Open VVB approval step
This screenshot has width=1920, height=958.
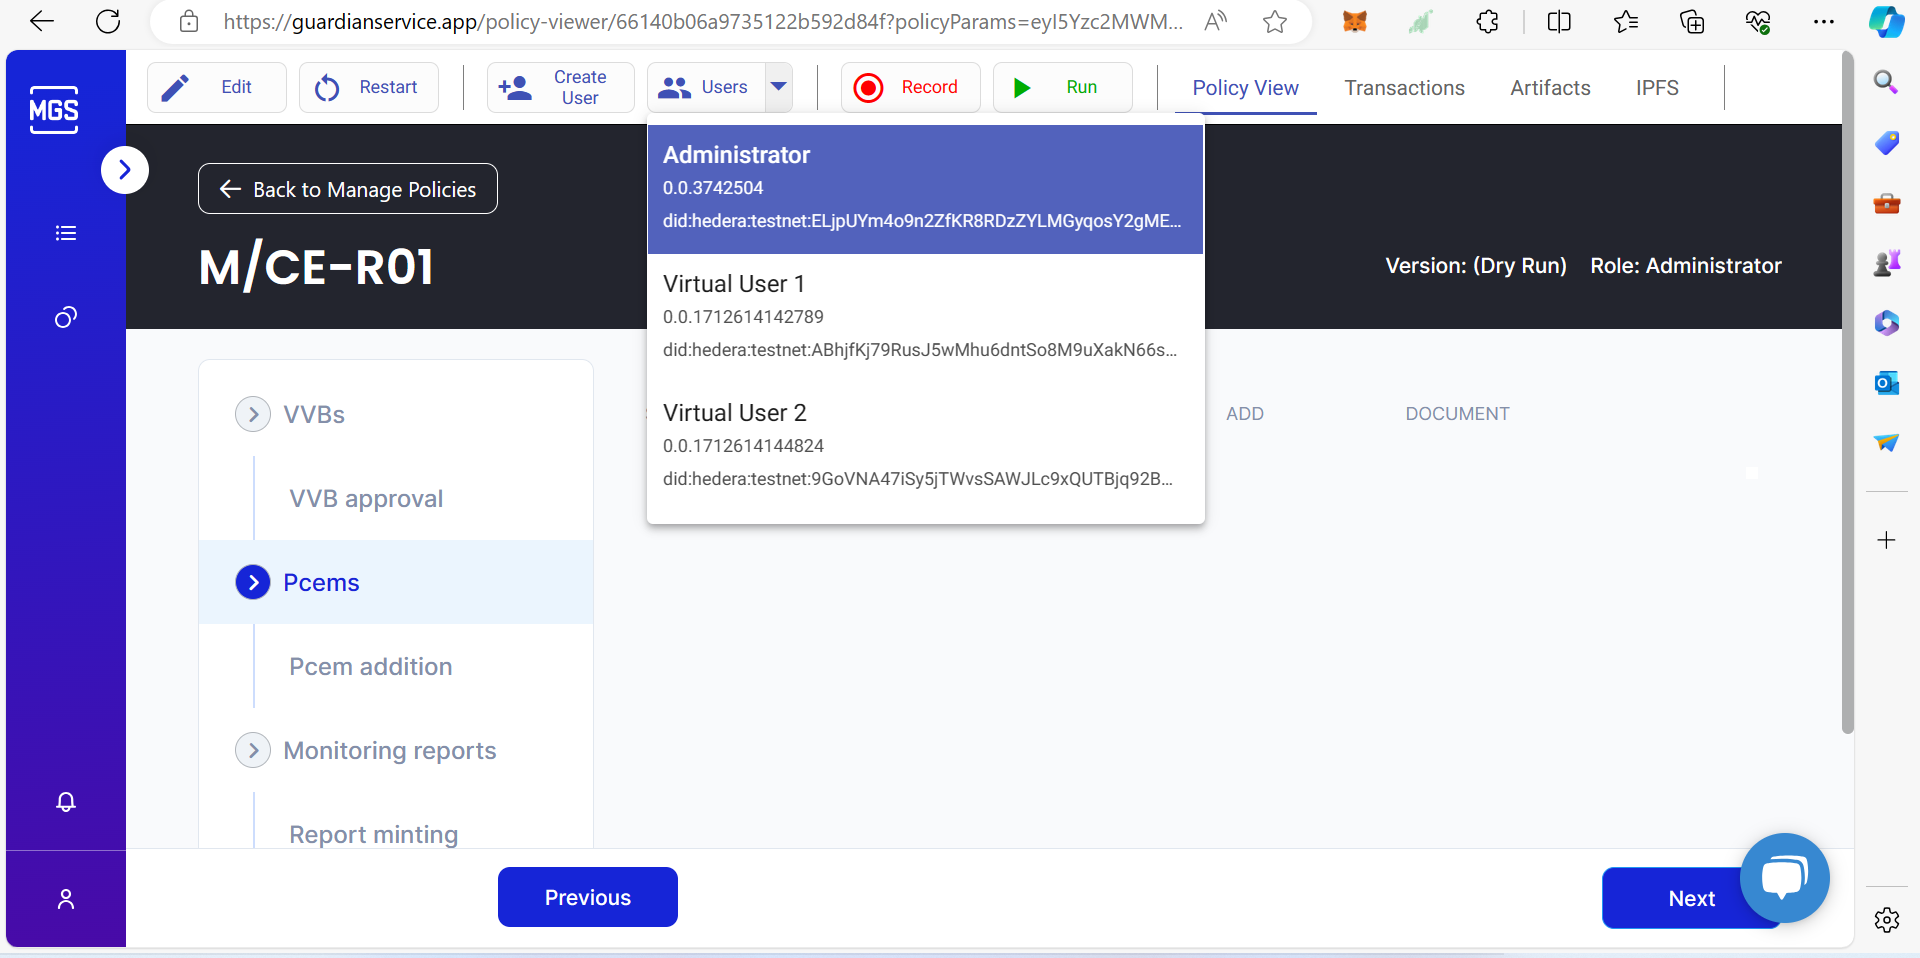click(x=366, y=498)
